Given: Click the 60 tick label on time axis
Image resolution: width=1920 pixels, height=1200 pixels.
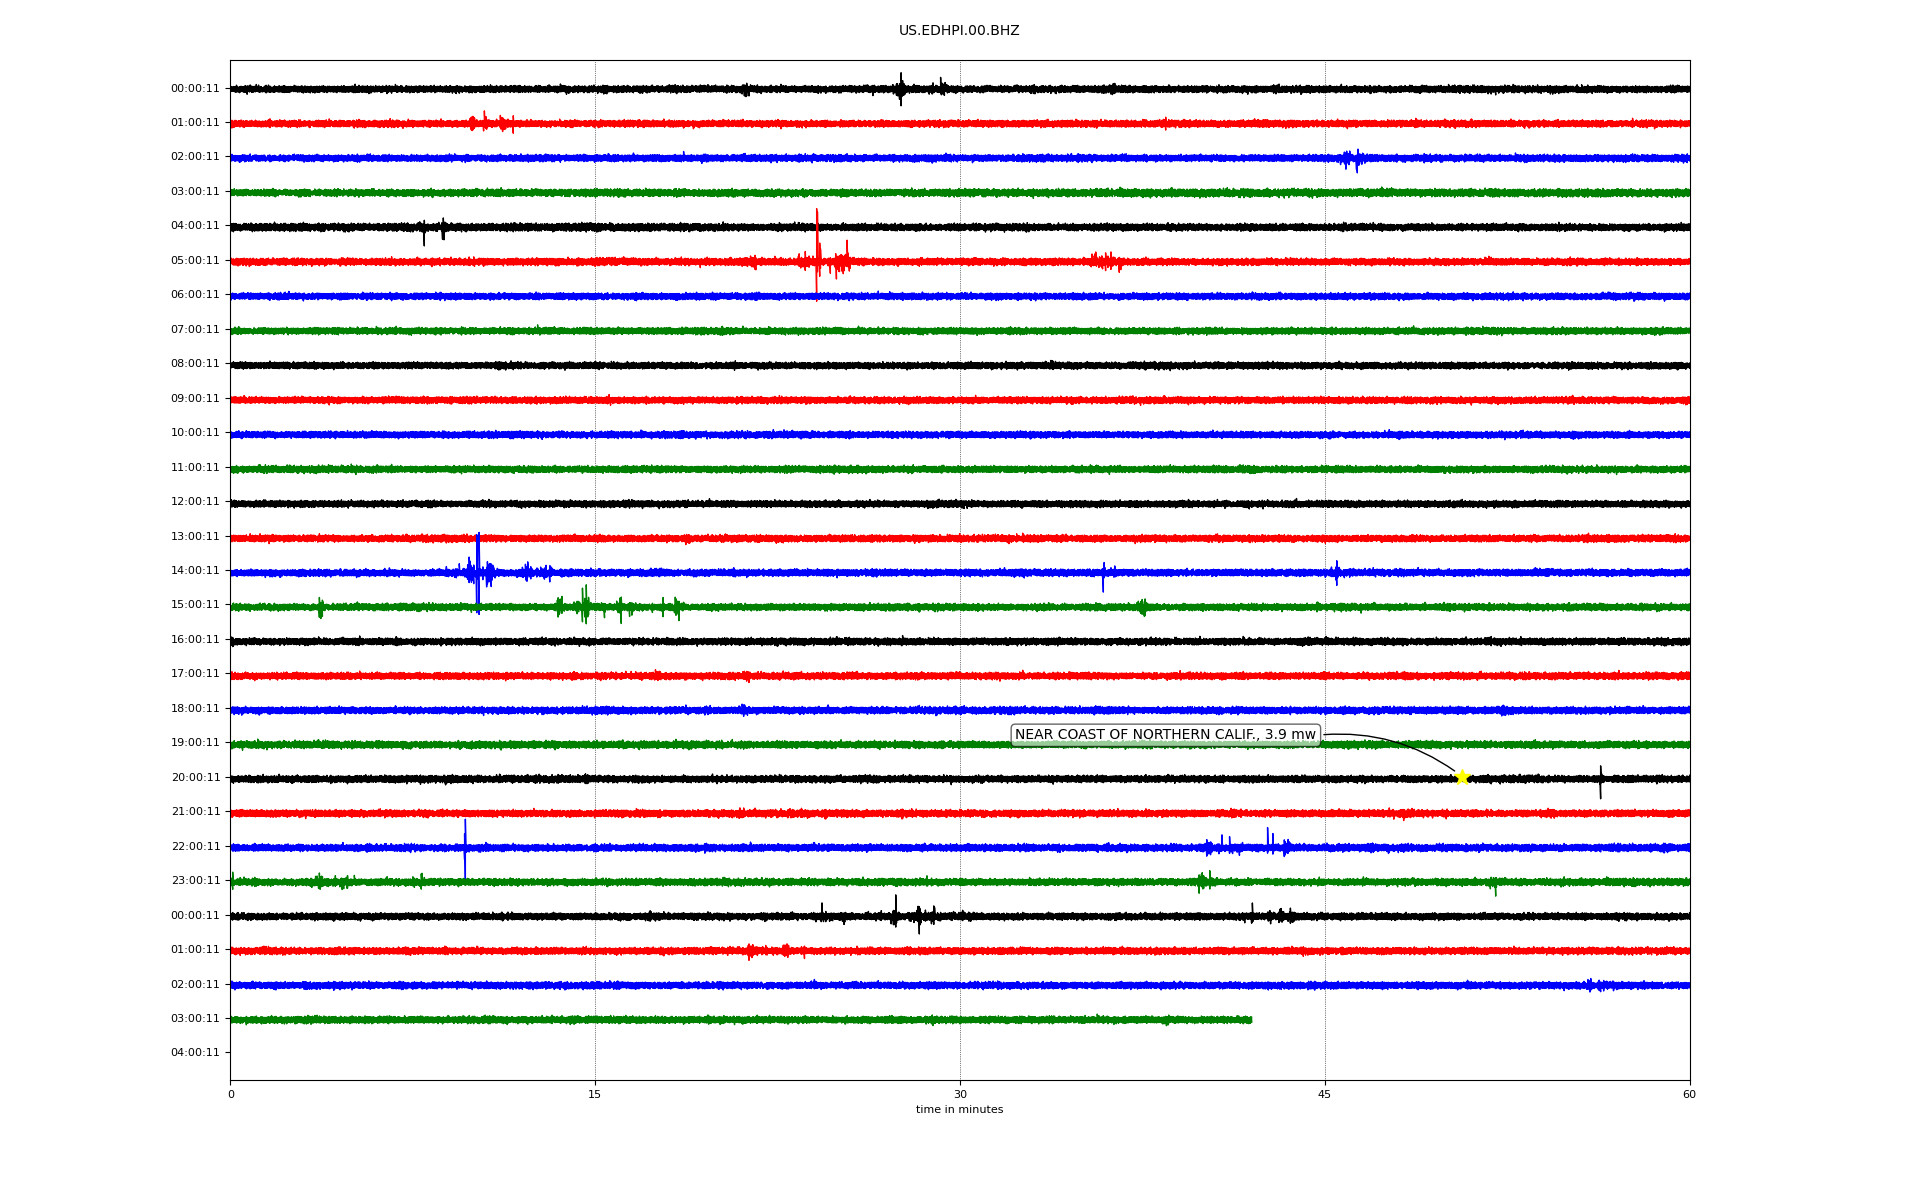Looking at the screenshot, I should (1689, 1094).
